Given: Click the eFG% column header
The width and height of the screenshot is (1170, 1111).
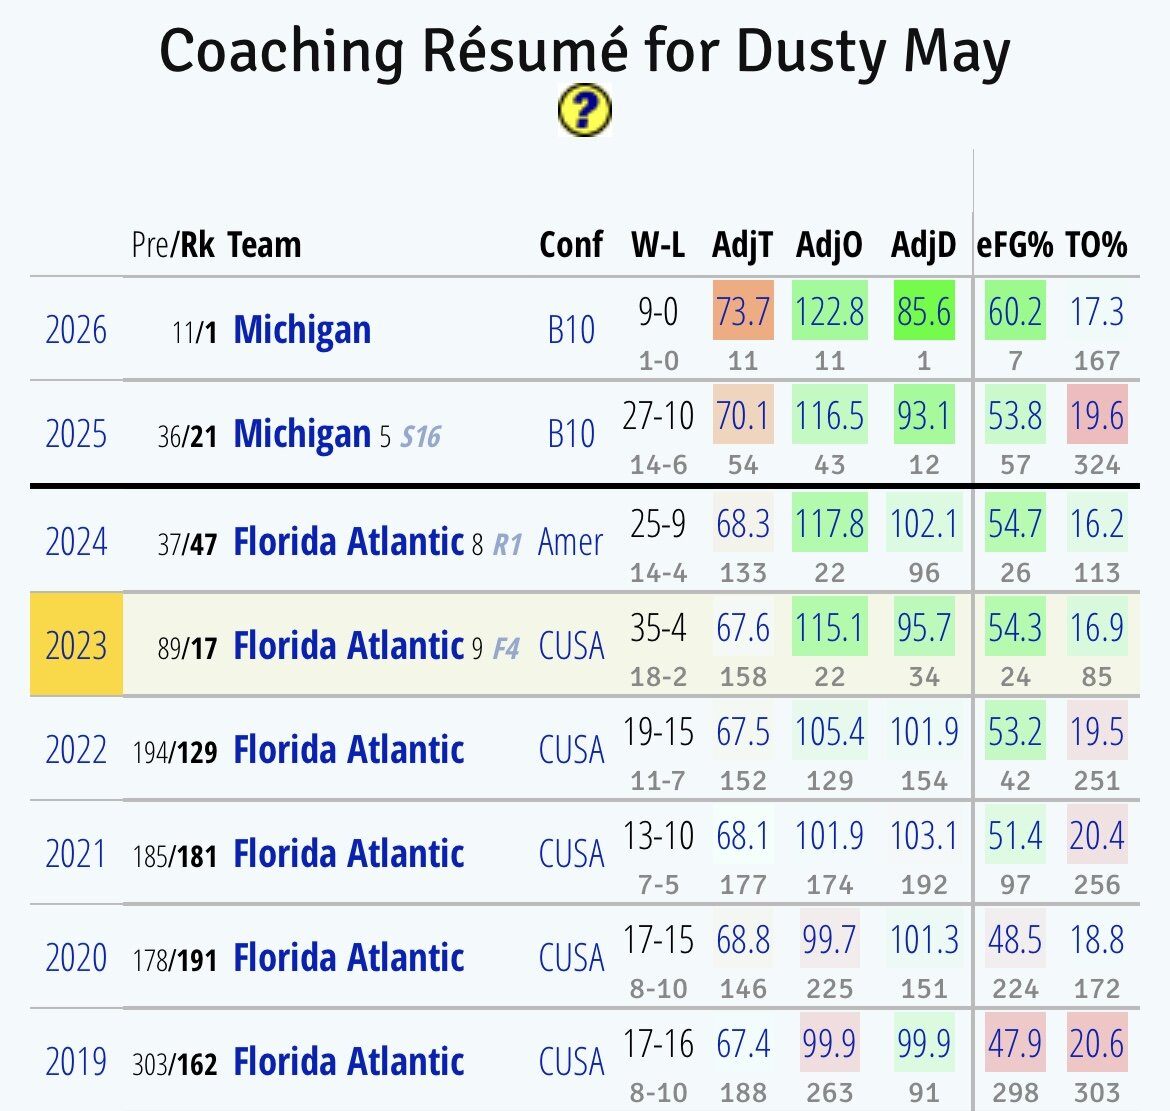Looking at the screenshot, I should click(x=1014, y=245).
